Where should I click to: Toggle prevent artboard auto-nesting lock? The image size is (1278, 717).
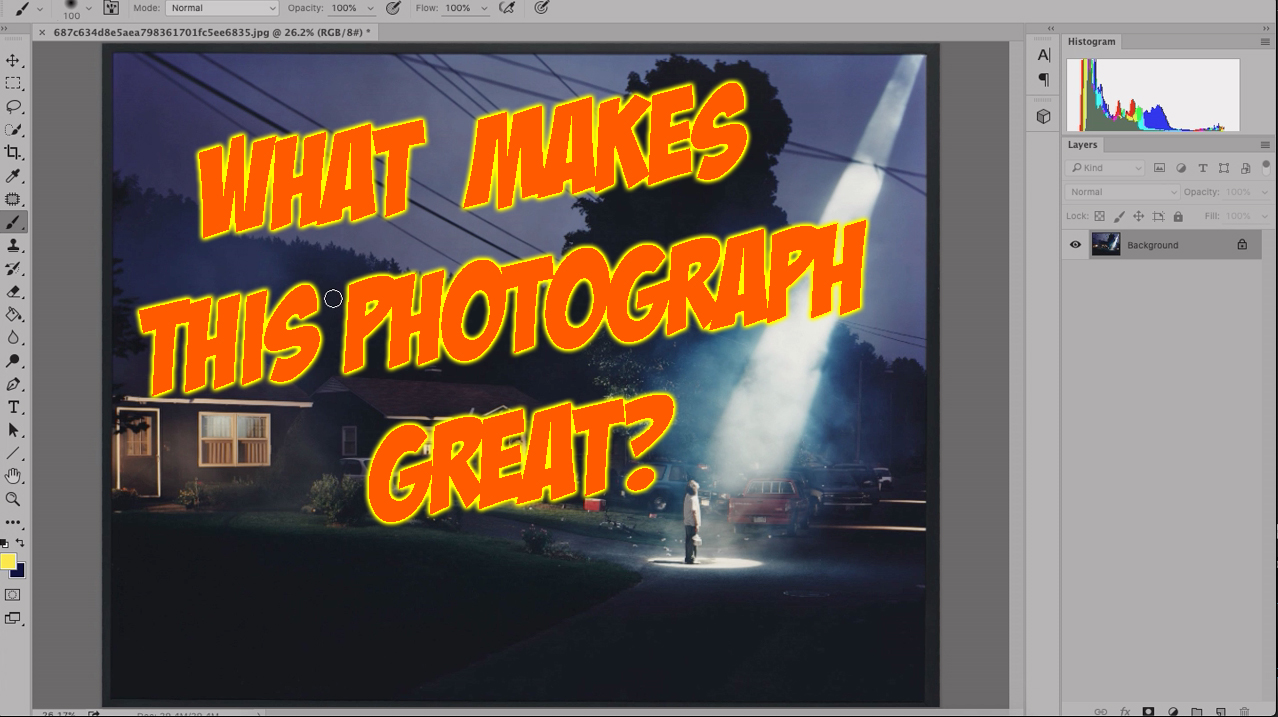(1158, 216)
